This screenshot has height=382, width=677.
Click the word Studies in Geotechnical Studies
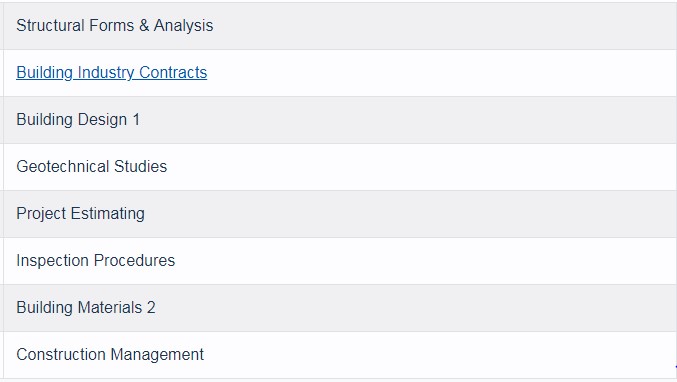click(x=140, y=166)
